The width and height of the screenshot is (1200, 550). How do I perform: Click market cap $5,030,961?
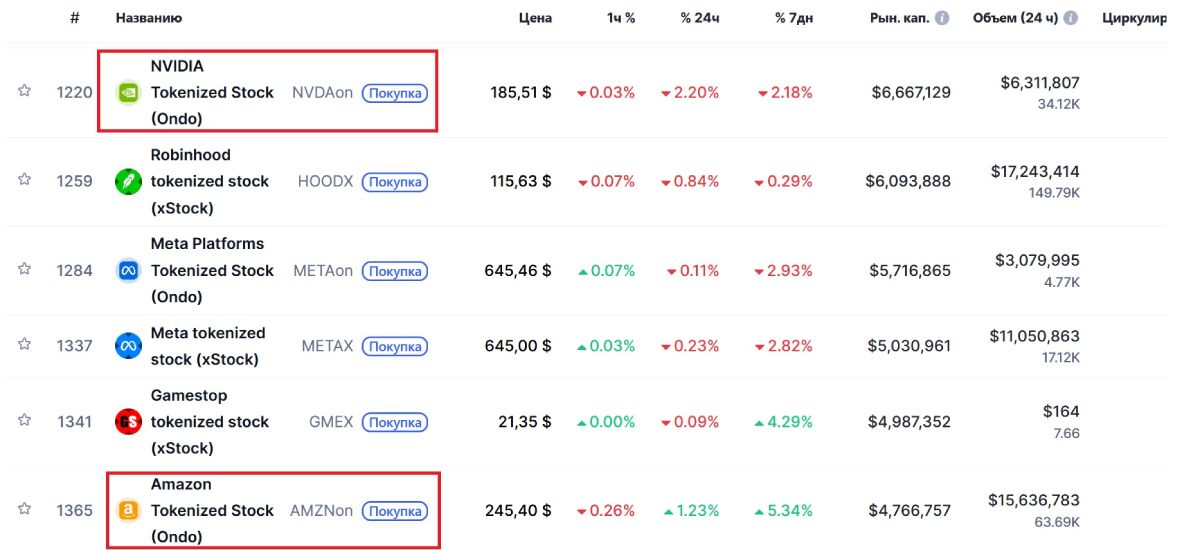(909, 346)
